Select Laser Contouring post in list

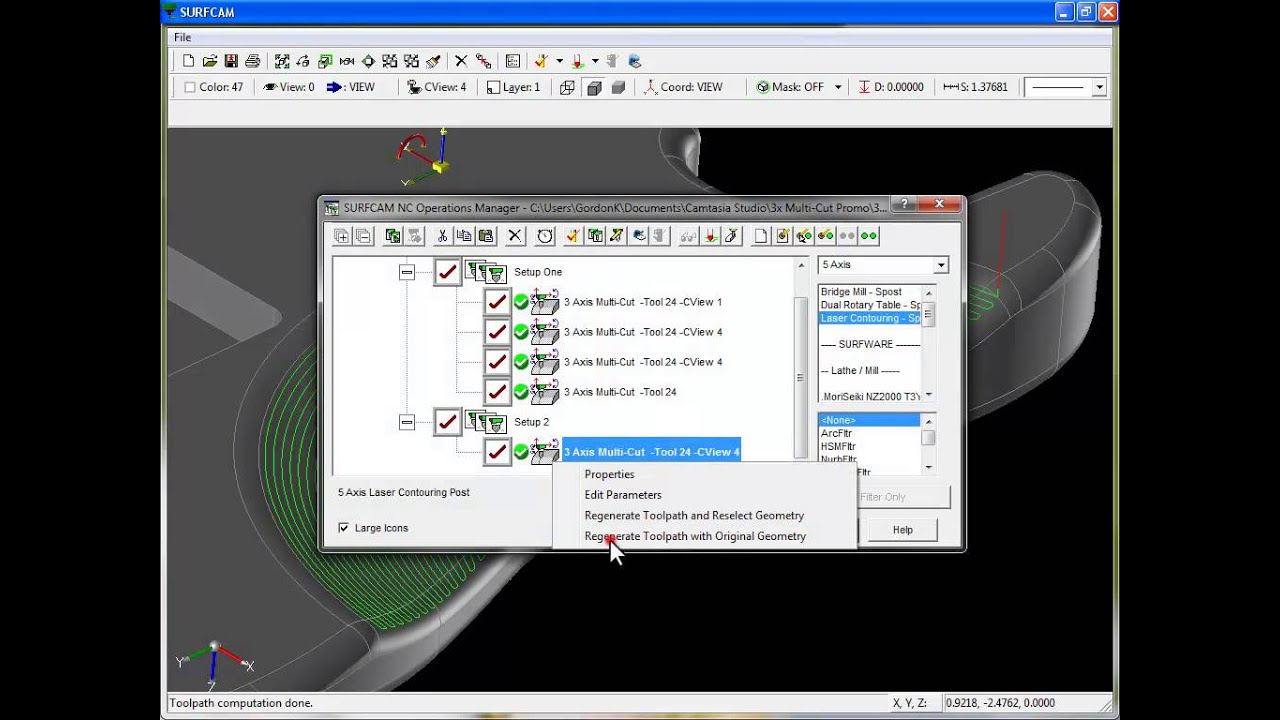coord(869,318)
